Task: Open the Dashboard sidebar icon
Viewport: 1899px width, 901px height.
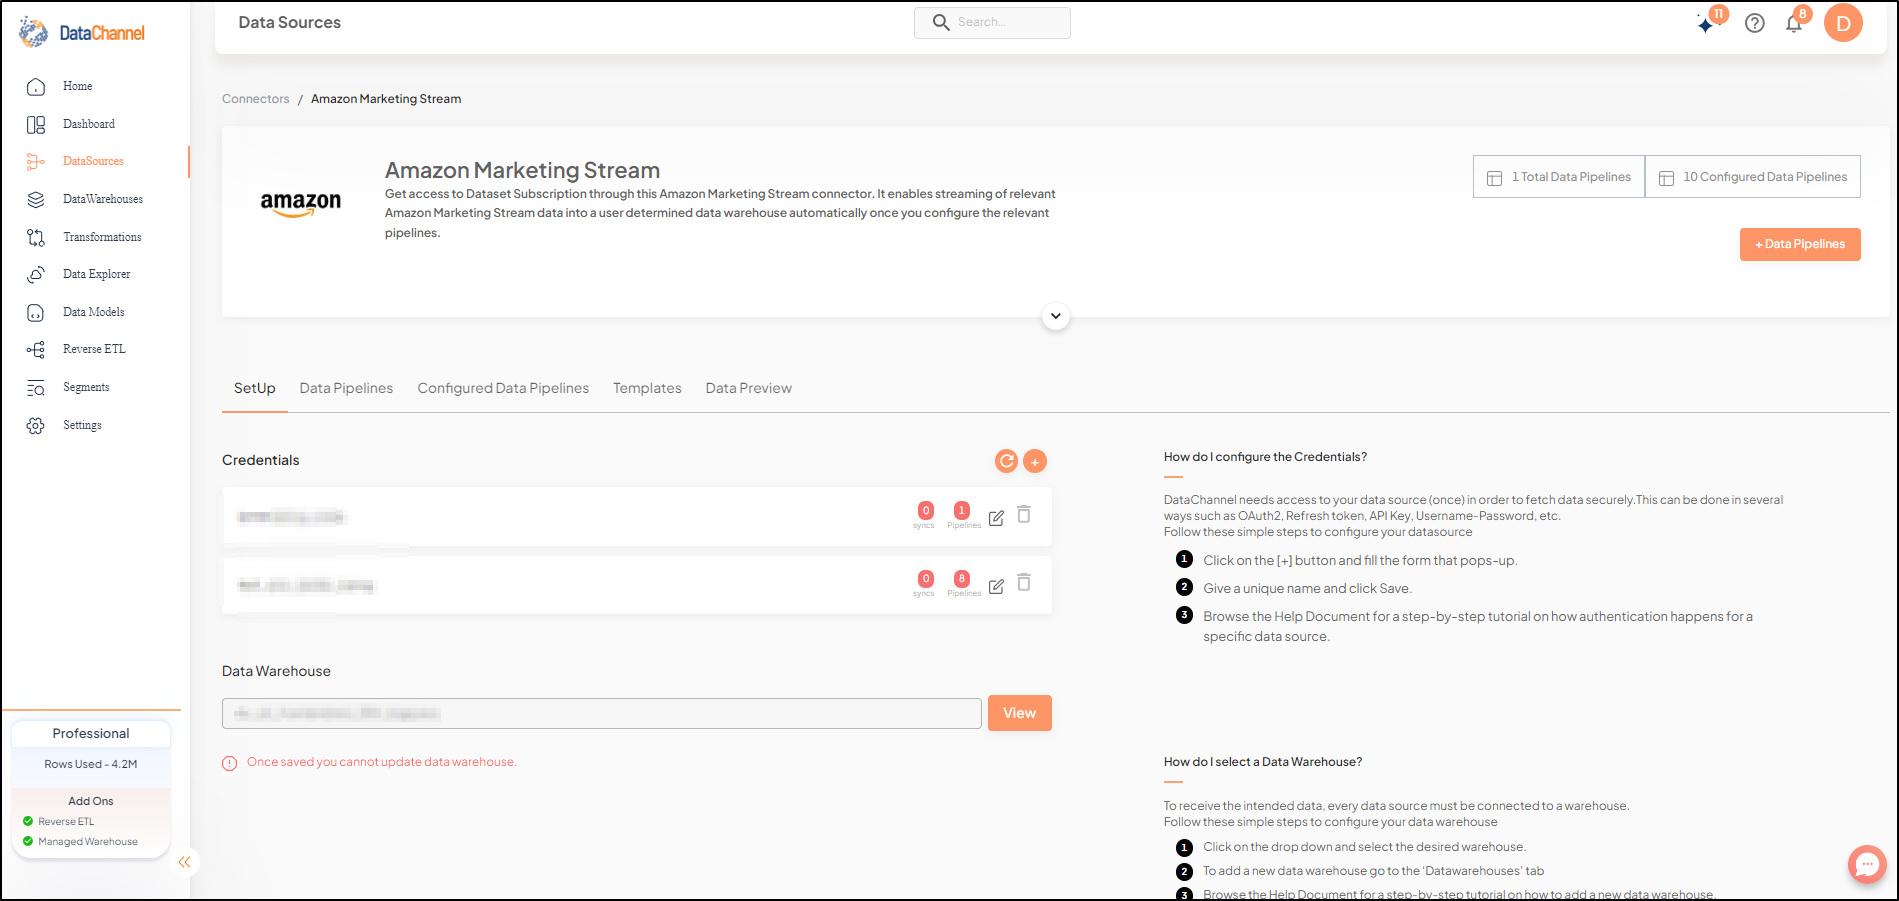Action: pyautogui.click(x=36, y=124)
